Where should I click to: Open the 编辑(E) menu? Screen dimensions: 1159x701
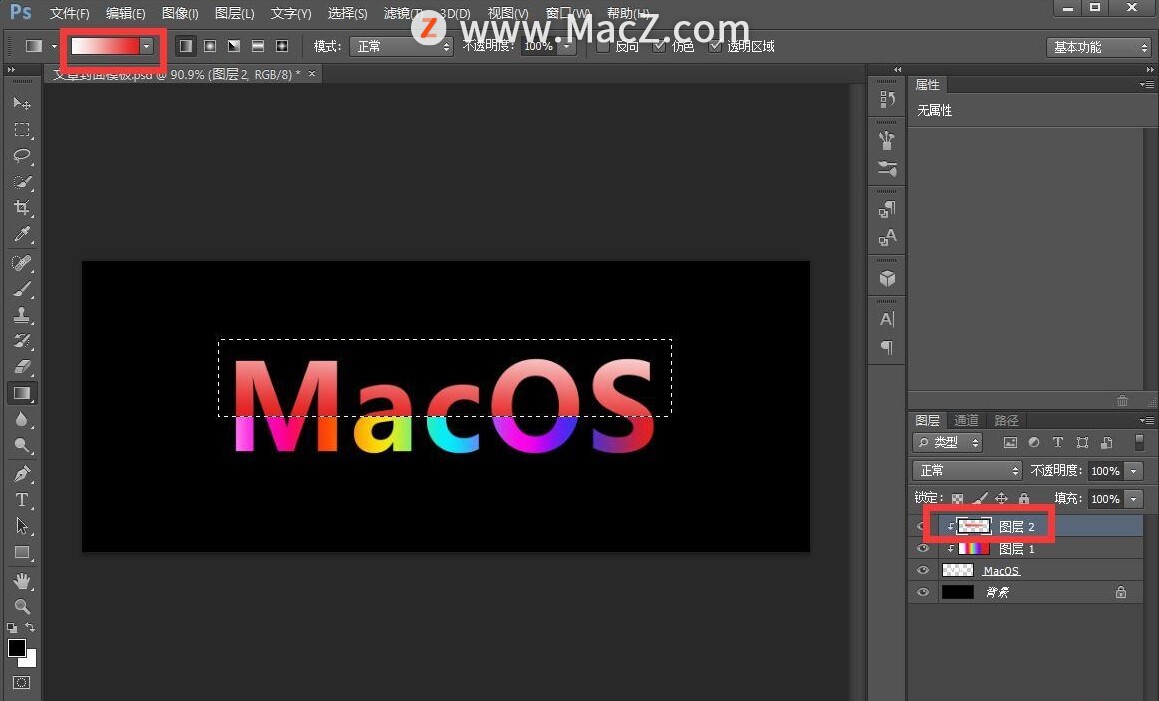click(x=126, y=13)
